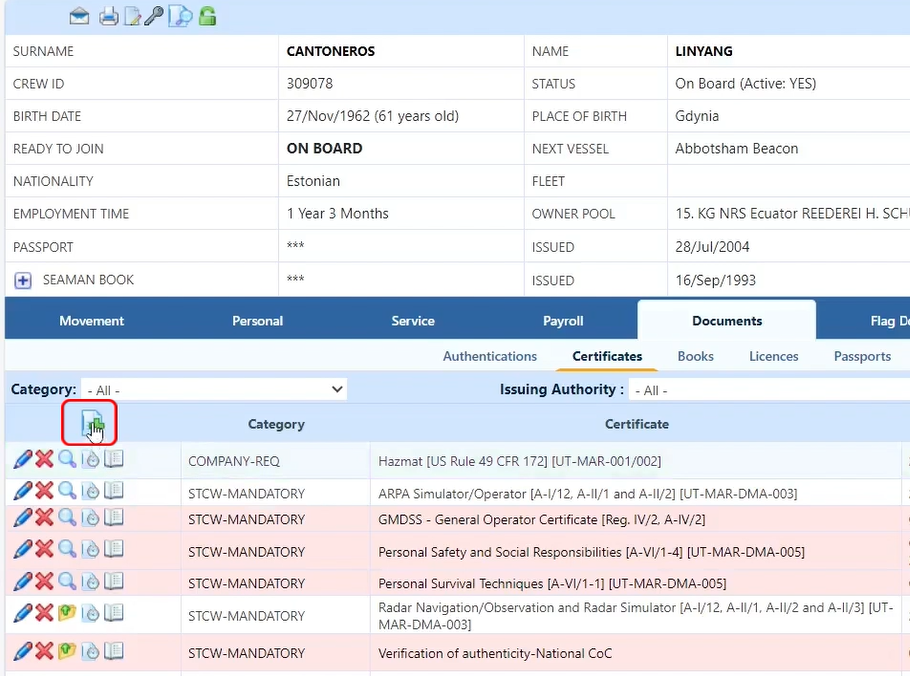Screen dimensions: 910x676
Task: Open book icon on Hazmat row
Action: [x=114, y=459]
